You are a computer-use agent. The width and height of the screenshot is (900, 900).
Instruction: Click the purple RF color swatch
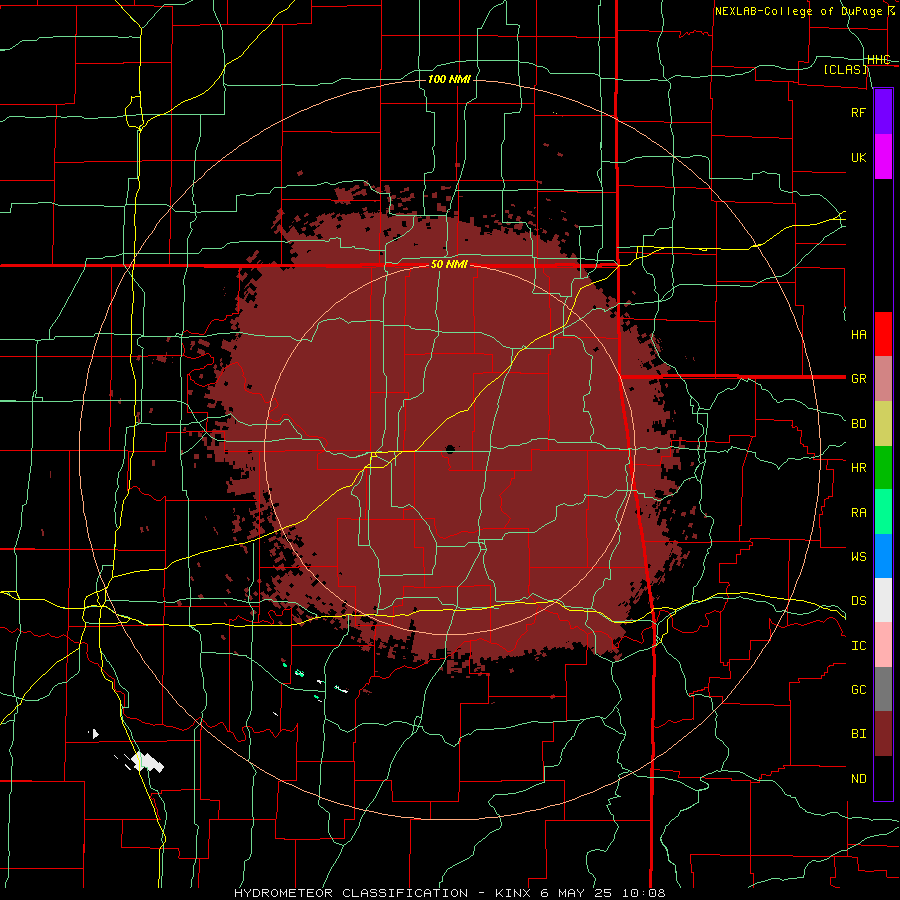(x=883, y=112)
